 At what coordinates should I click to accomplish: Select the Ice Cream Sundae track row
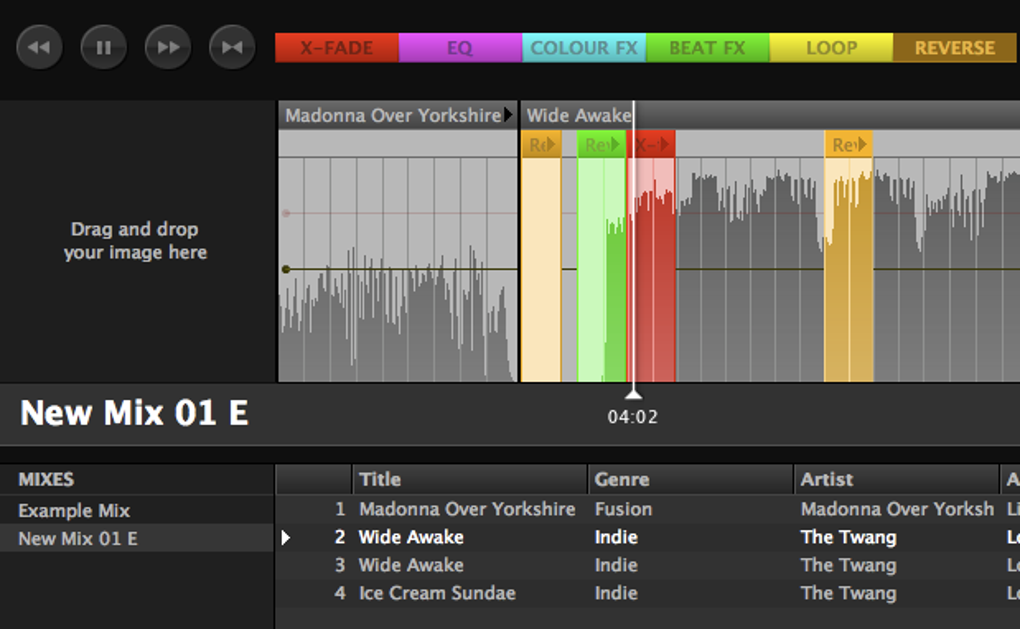pyautogui.click(x=647, y=593)
